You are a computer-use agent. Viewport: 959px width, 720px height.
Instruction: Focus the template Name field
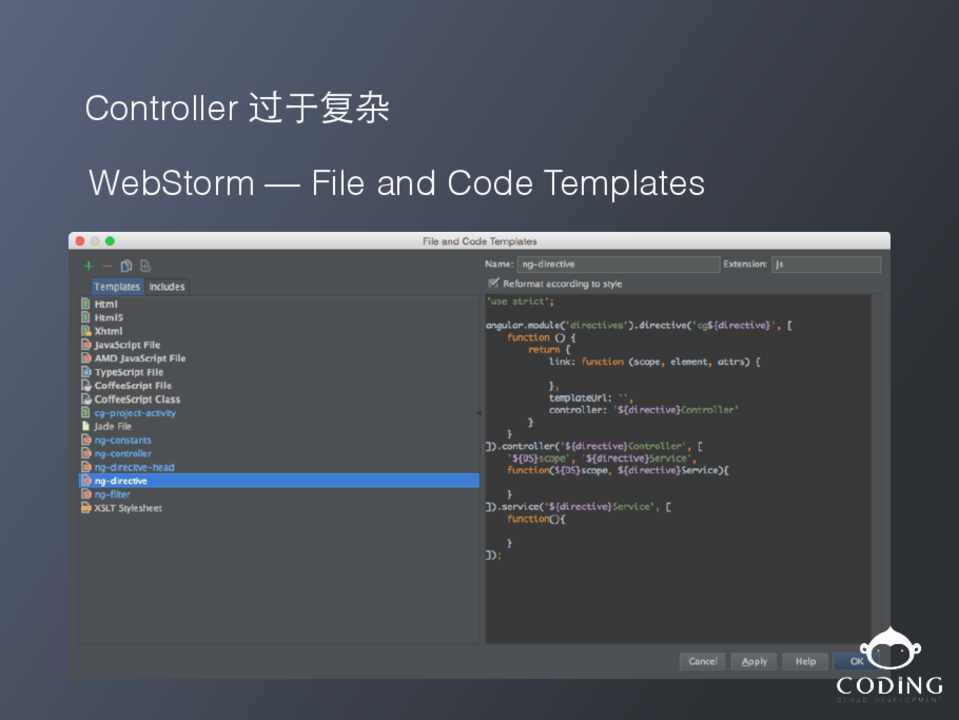(617, 265)
